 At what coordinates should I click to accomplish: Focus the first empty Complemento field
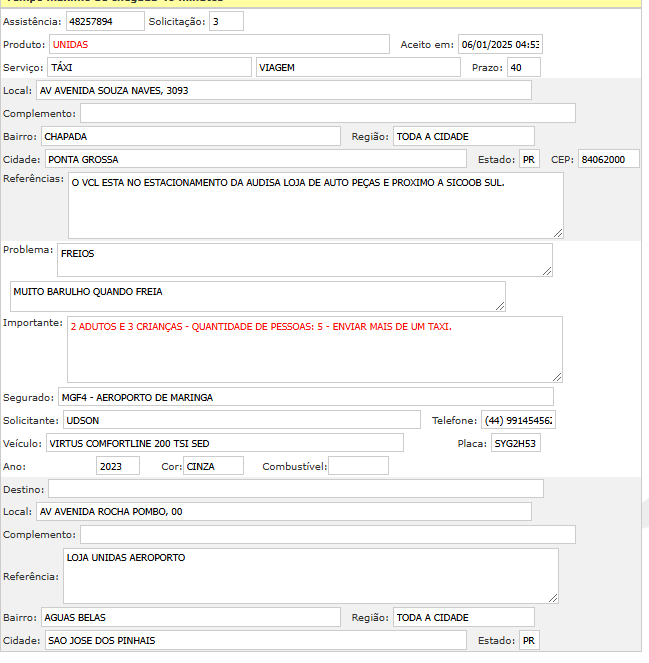pos(328,113)
